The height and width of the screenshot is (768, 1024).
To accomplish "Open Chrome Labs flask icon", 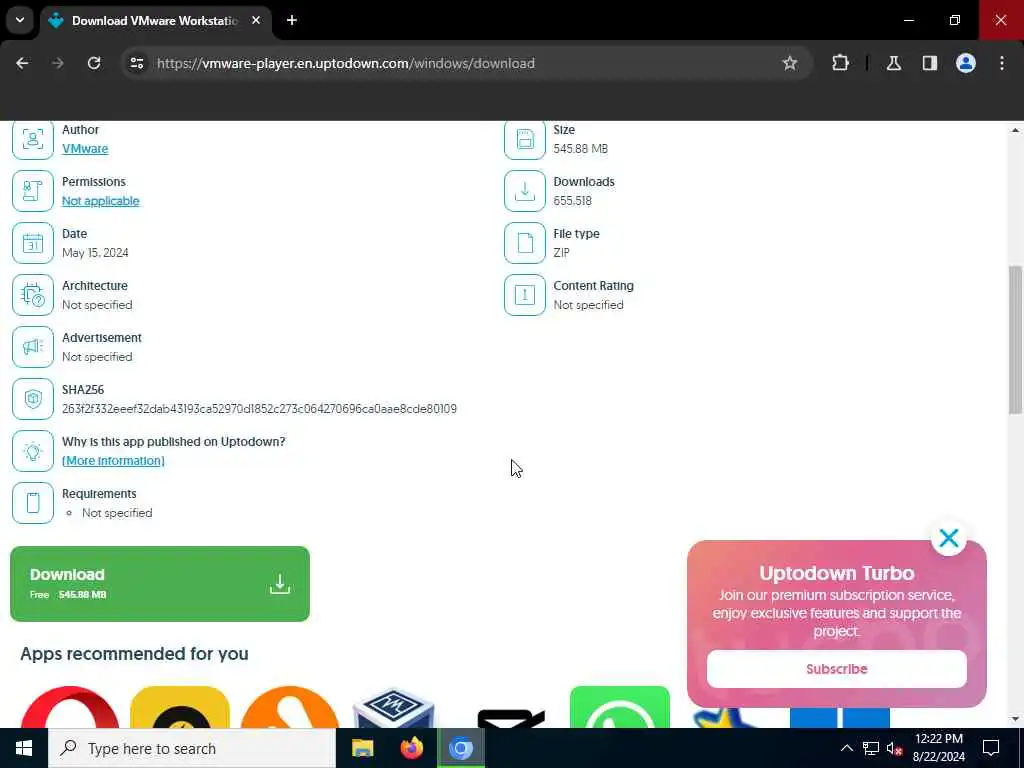I will [893, 63].
